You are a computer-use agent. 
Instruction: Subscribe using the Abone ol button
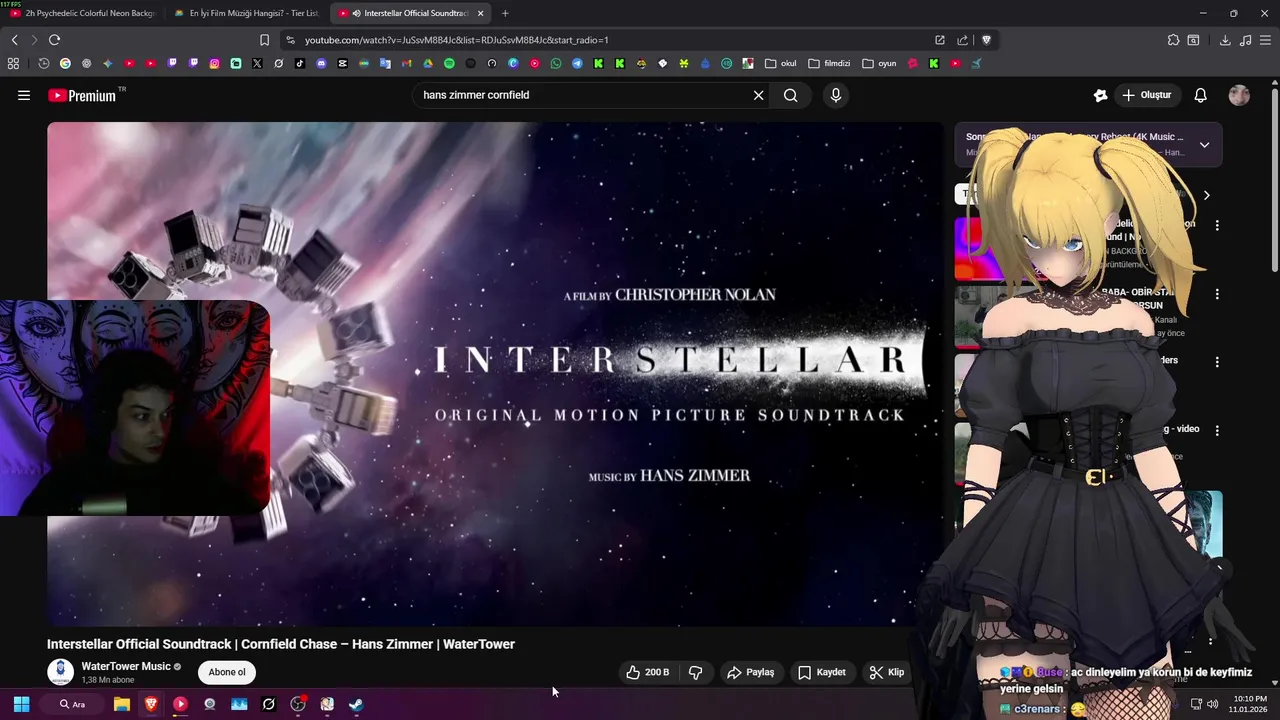point(227,672)
